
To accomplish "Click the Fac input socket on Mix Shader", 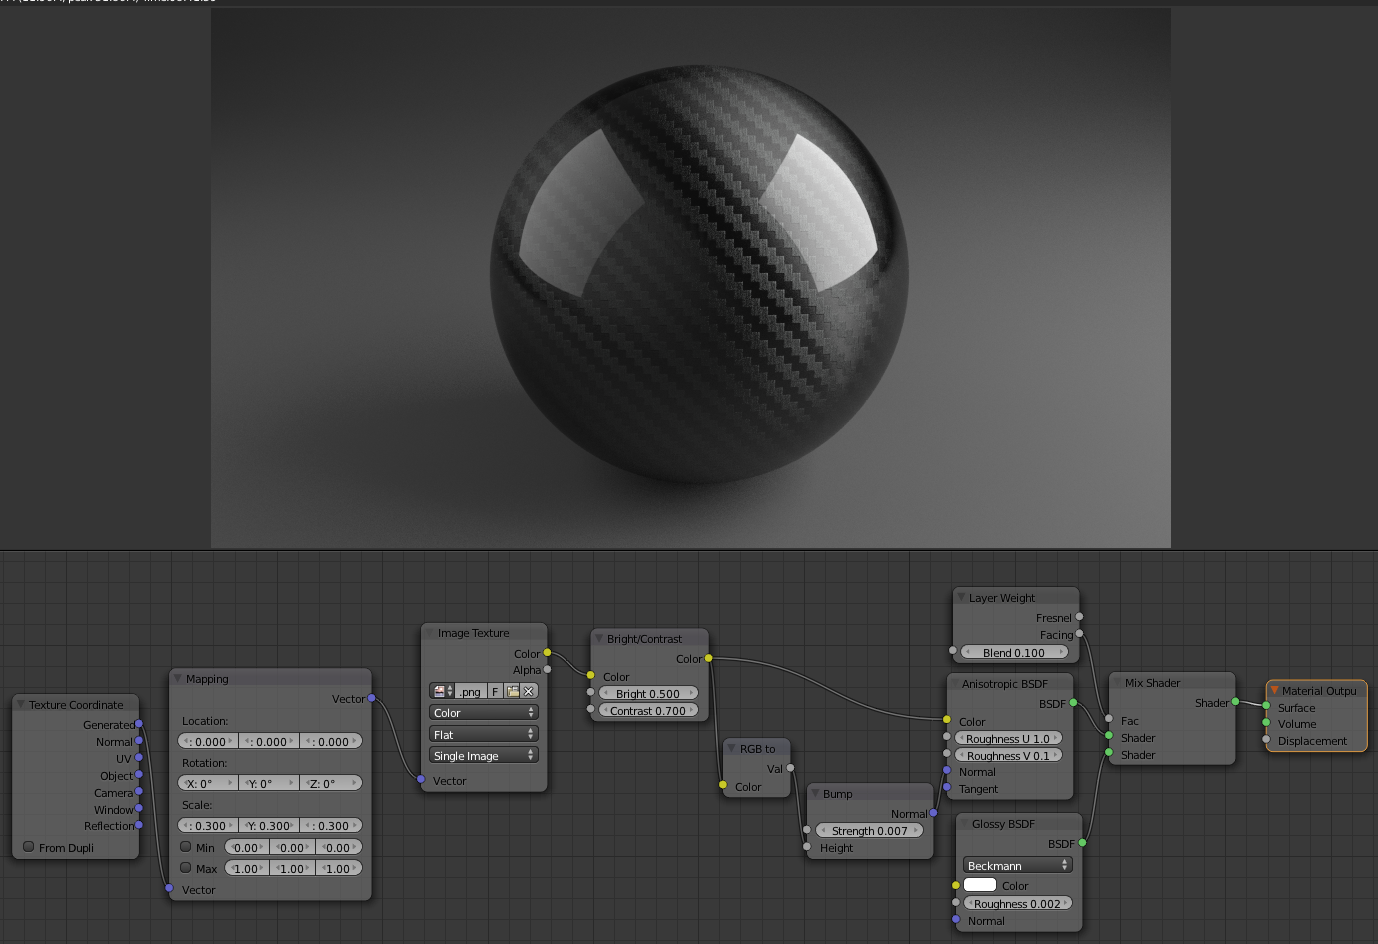I will (x=1109, y=719).
